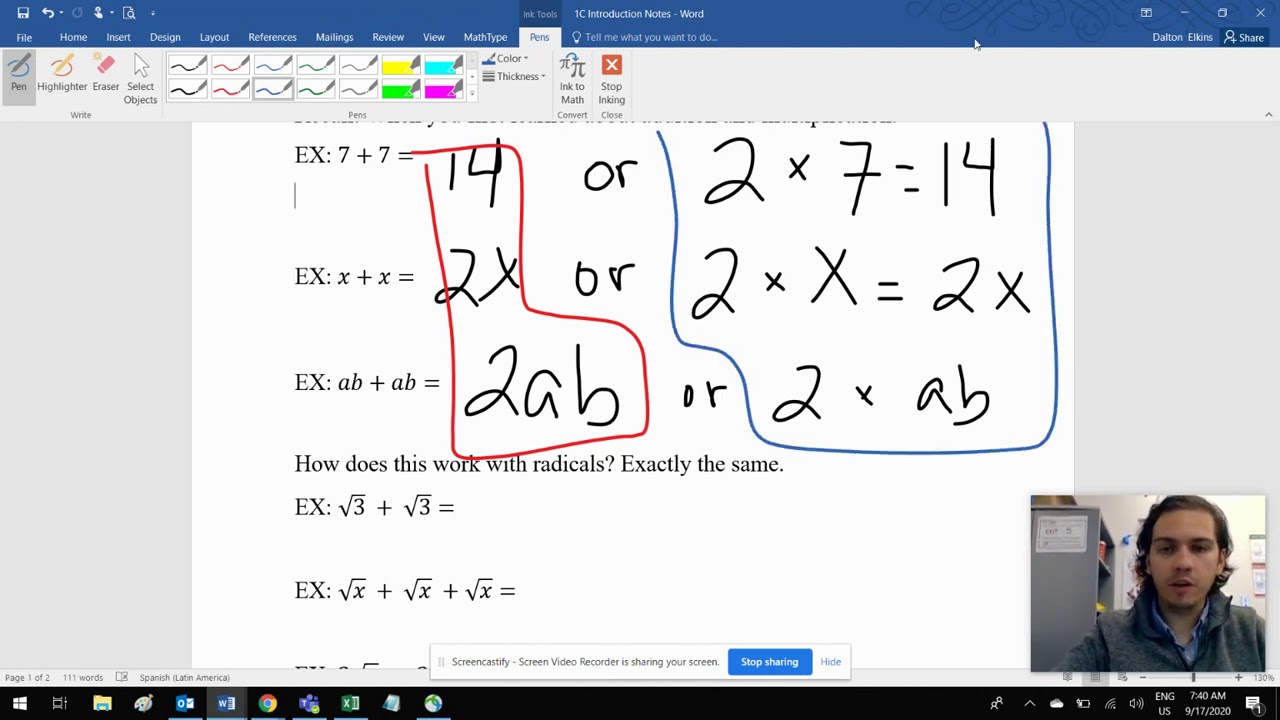Pick the black pen in top row
The width and height of the screenshot is (1280, 720).
[187, 67]
